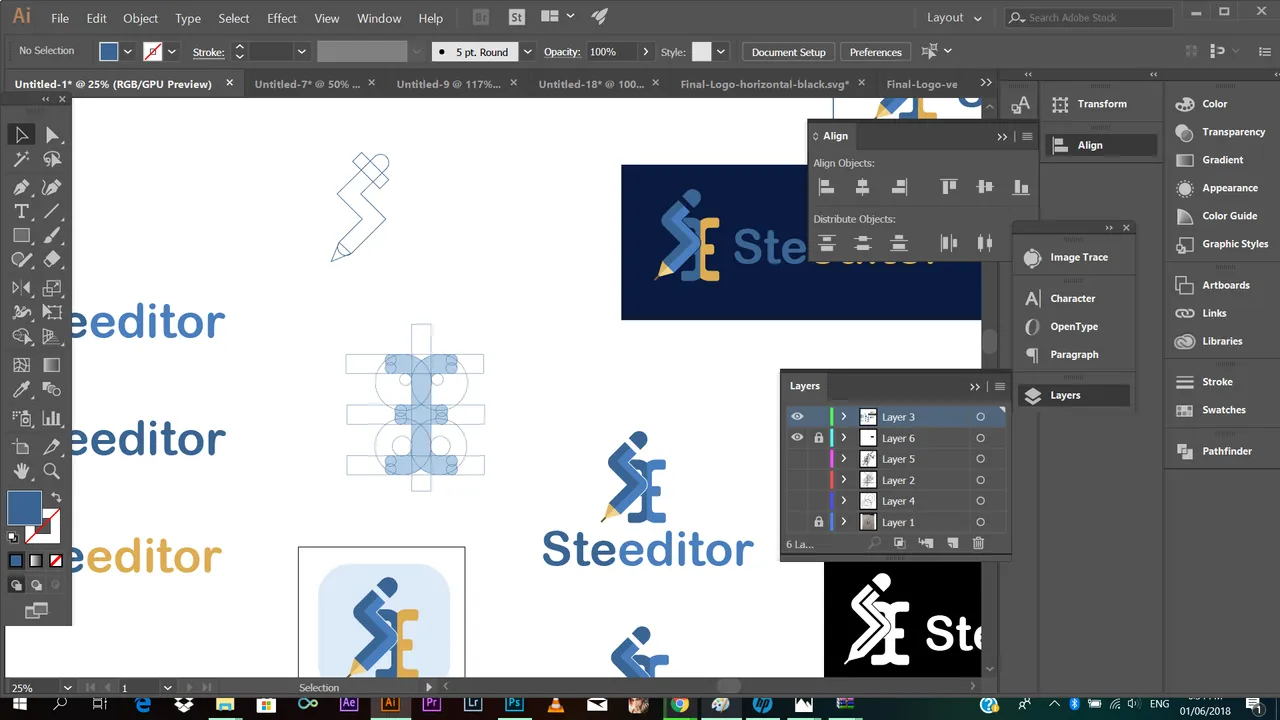1280x720 pixels.
Task: Select the Zoom tool
Action: 52,471
